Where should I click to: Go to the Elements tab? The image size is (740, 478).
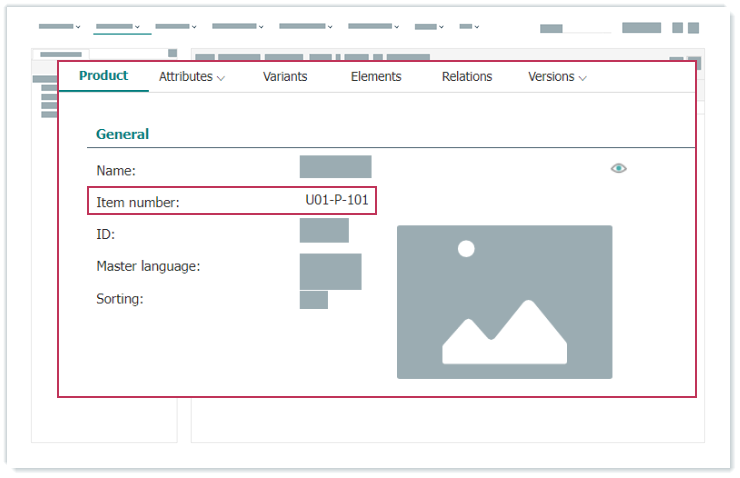click(x=376, y=77)
